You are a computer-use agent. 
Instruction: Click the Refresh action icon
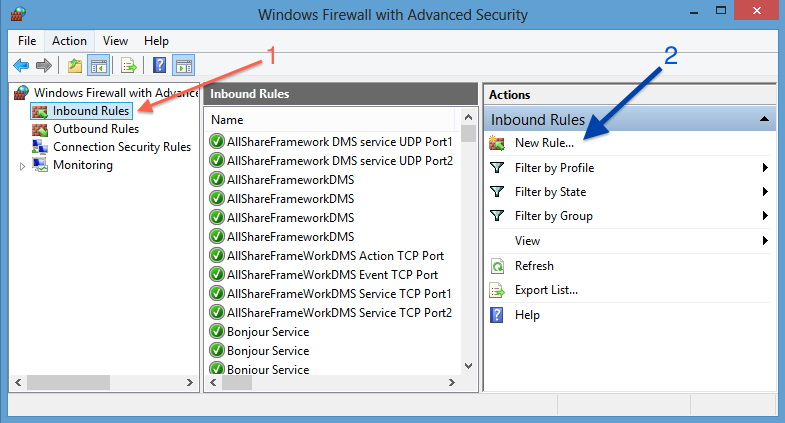tap(497, 266)
